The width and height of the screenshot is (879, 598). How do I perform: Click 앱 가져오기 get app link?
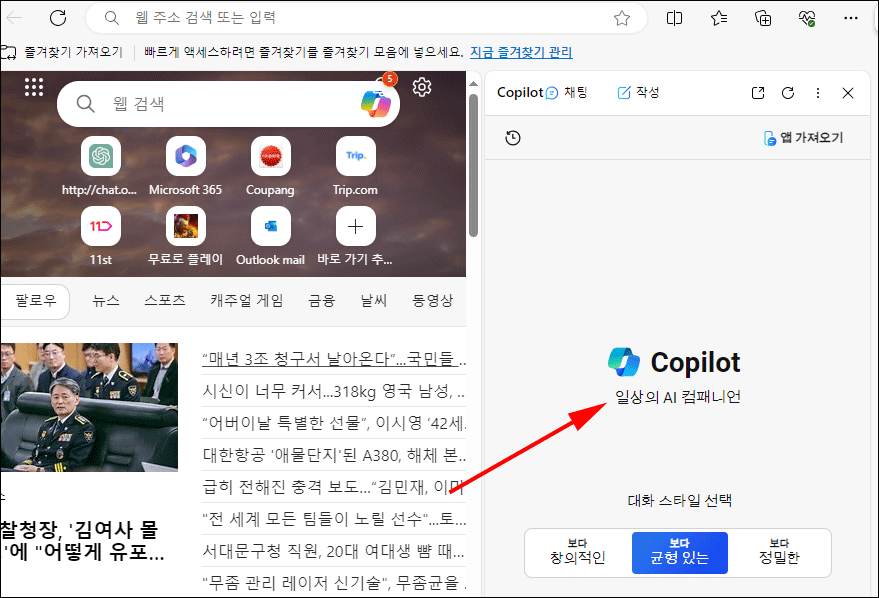click(803, 138)
